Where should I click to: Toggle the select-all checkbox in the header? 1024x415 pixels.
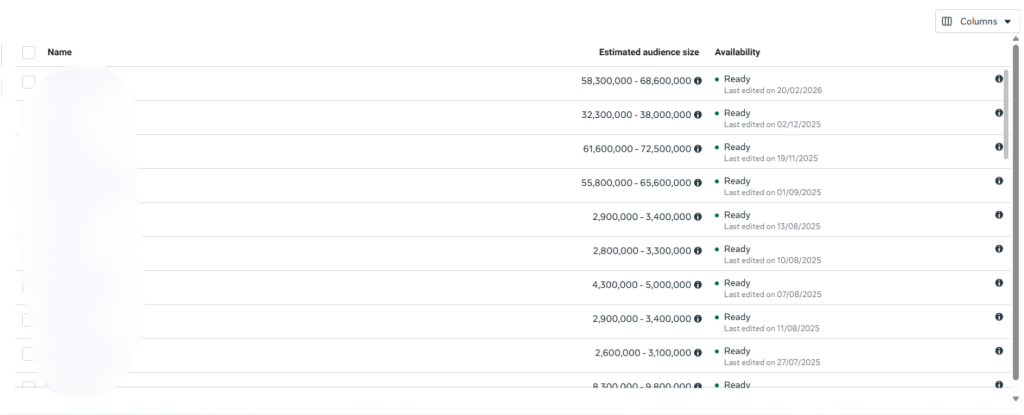coord(29,52)
